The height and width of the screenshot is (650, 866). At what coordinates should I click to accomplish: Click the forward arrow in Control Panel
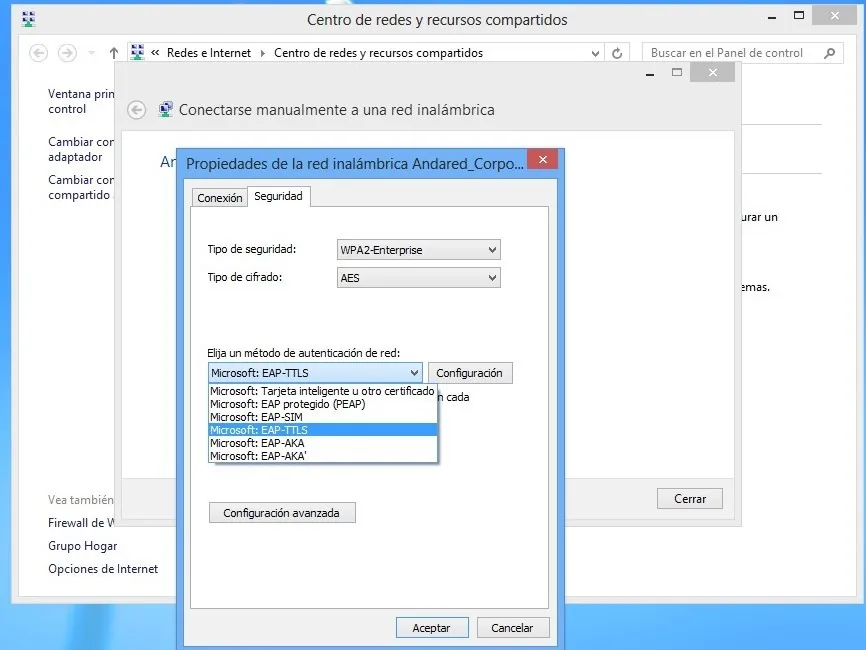tap(67, 53)
